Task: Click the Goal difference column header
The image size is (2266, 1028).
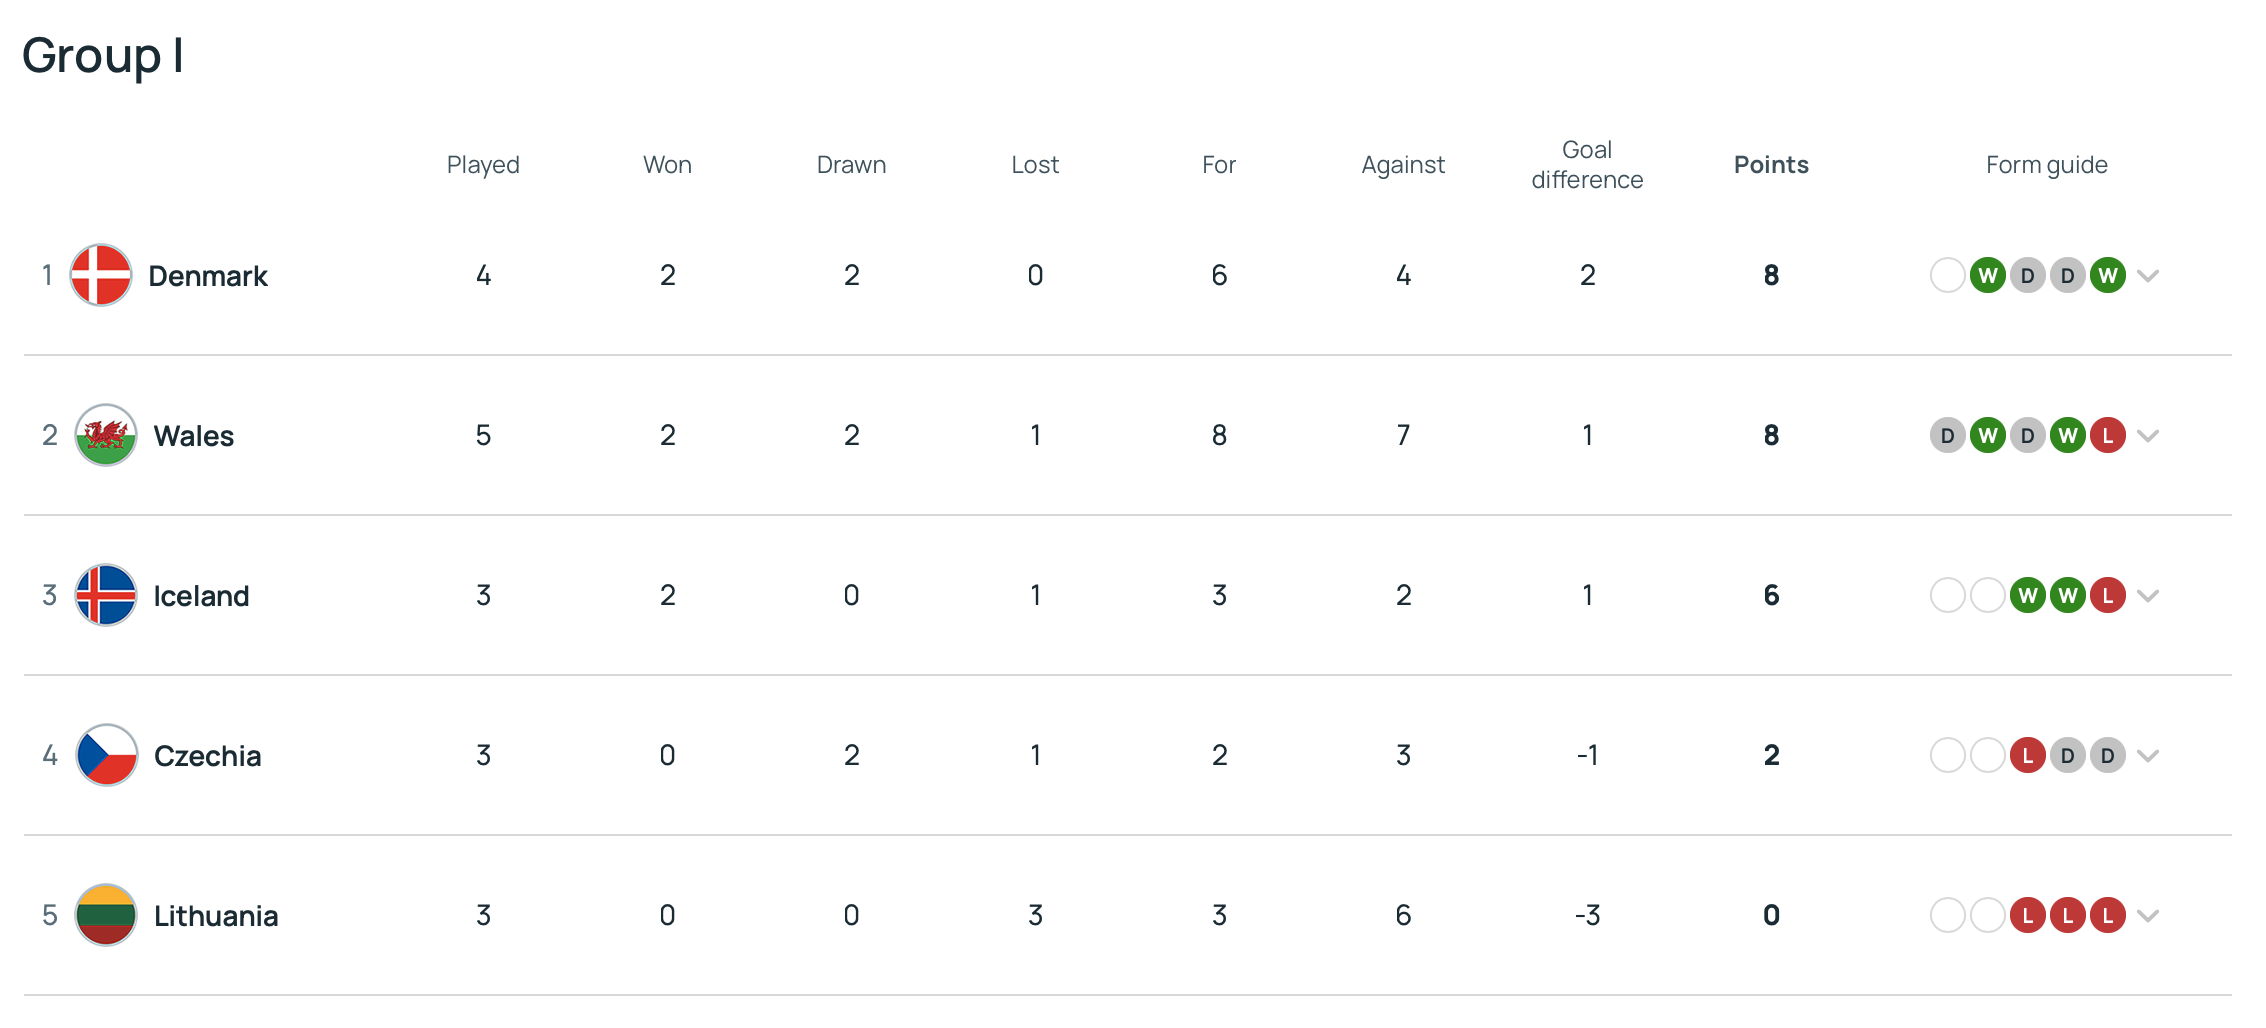Action: (x=1587, y=165)
